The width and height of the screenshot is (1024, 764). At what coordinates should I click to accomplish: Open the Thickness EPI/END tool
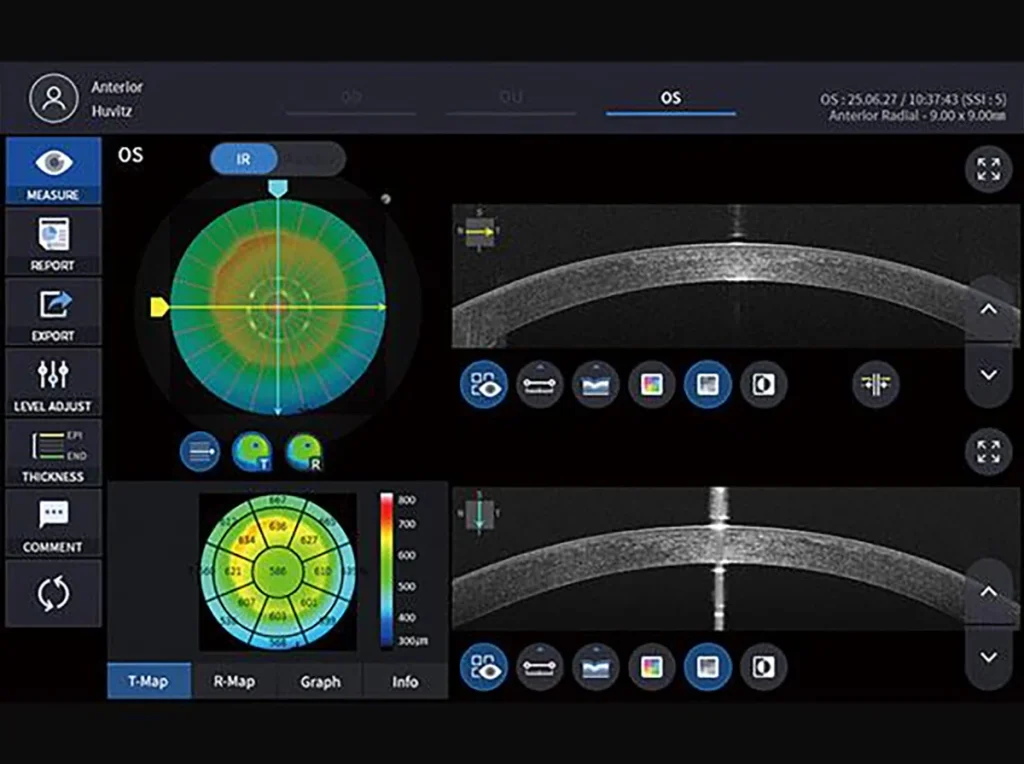coord(53,452)
